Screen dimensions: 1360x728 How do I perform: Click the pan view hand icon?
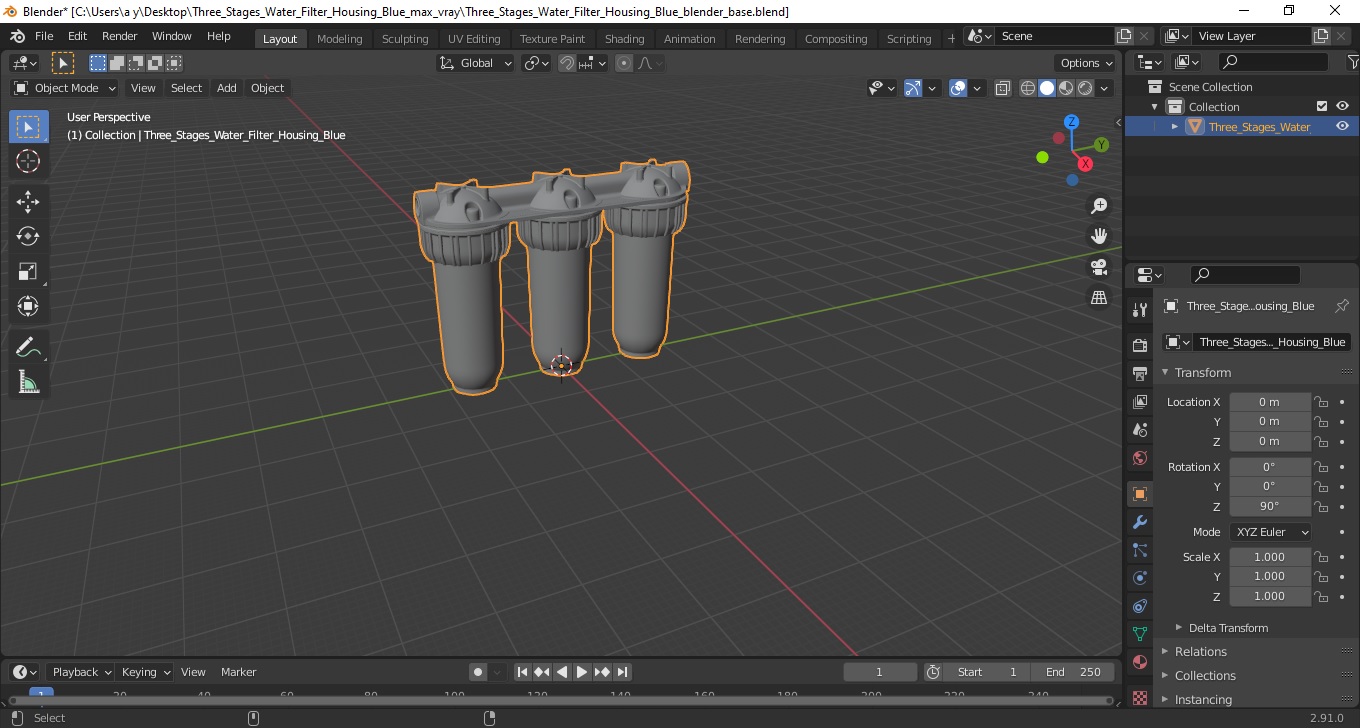tap(1099, 236)
